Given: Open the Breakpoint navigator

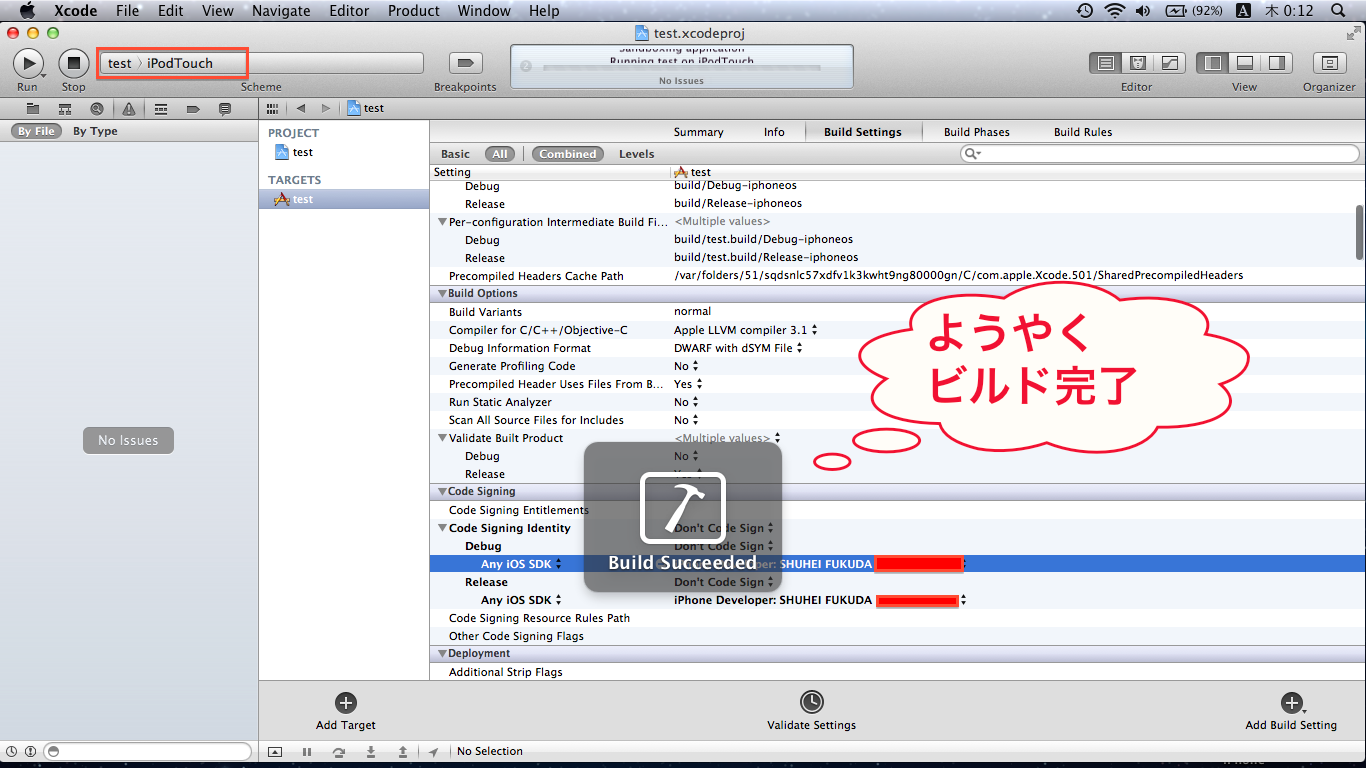Looking at the screenshot, I should (x=193, y=109).
